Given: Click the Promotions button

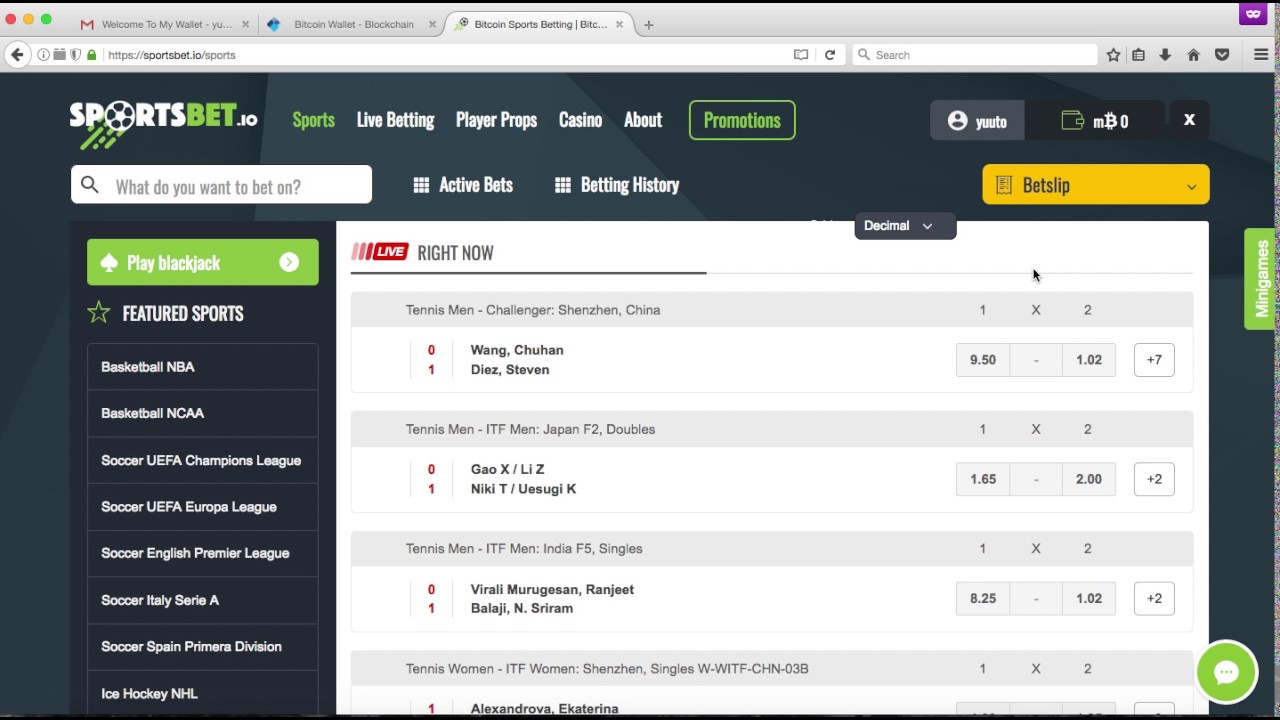Looking at the screenshot, I should (x=742, y=120).
